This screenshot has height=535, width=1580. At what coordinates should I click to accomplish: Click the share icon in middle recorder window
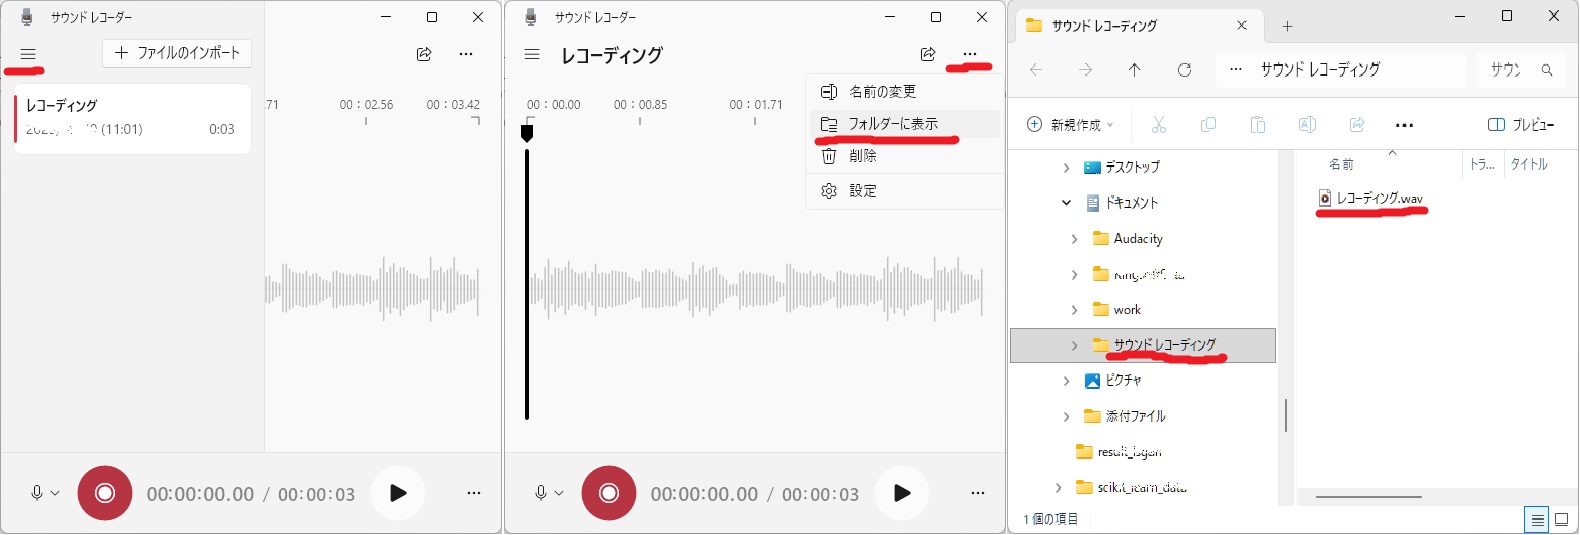[928, 54]
